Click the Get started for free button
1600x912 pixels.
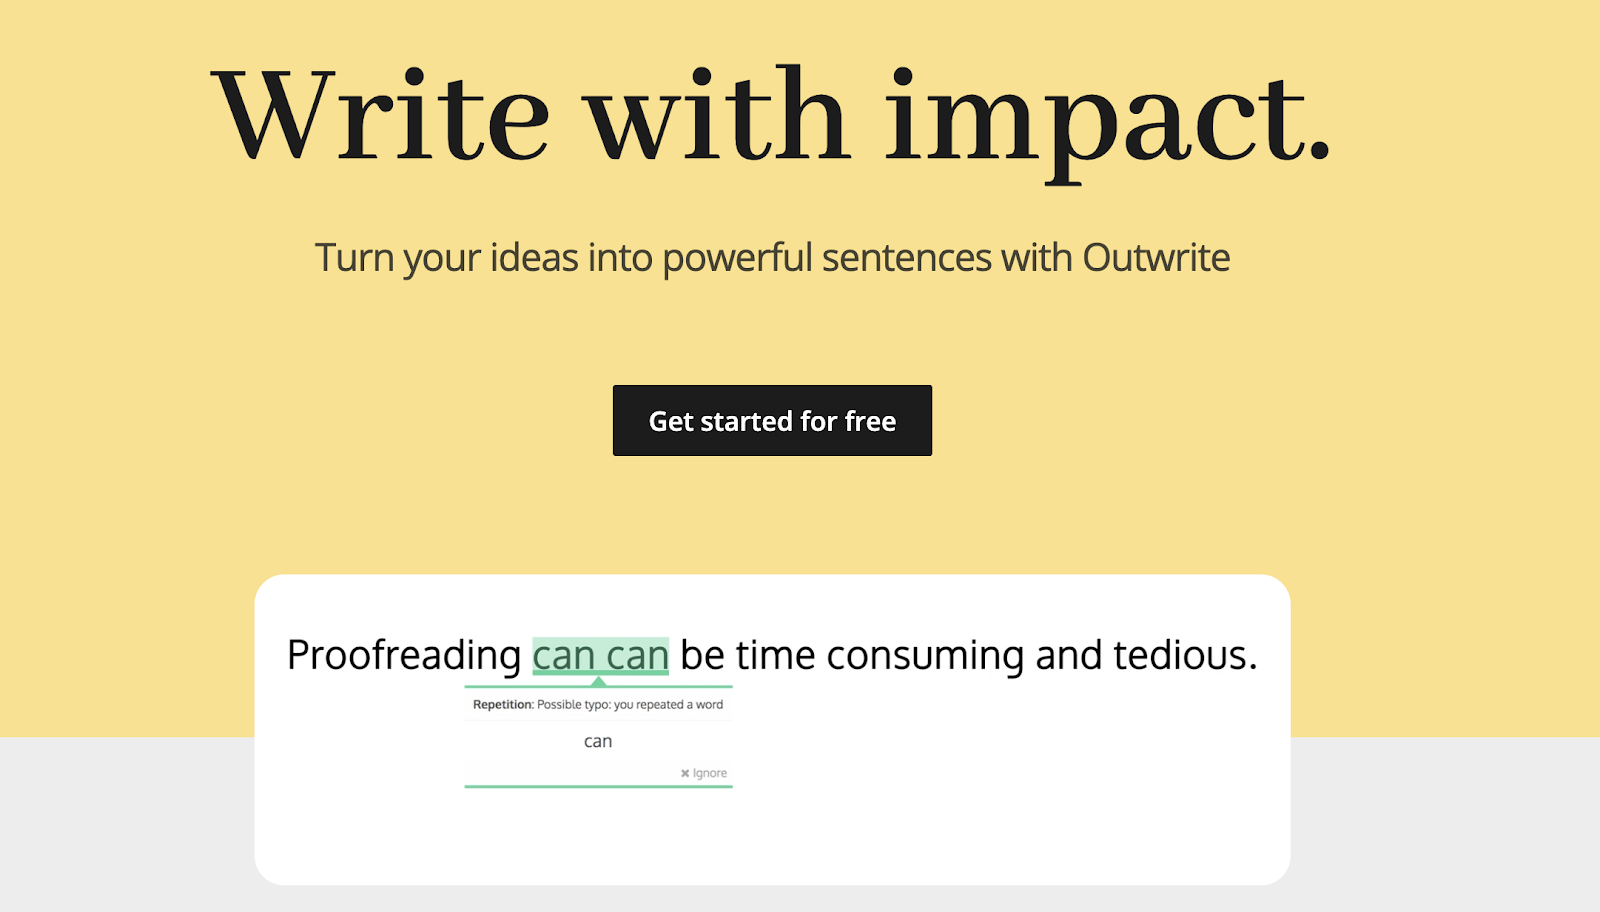(772, 421)
